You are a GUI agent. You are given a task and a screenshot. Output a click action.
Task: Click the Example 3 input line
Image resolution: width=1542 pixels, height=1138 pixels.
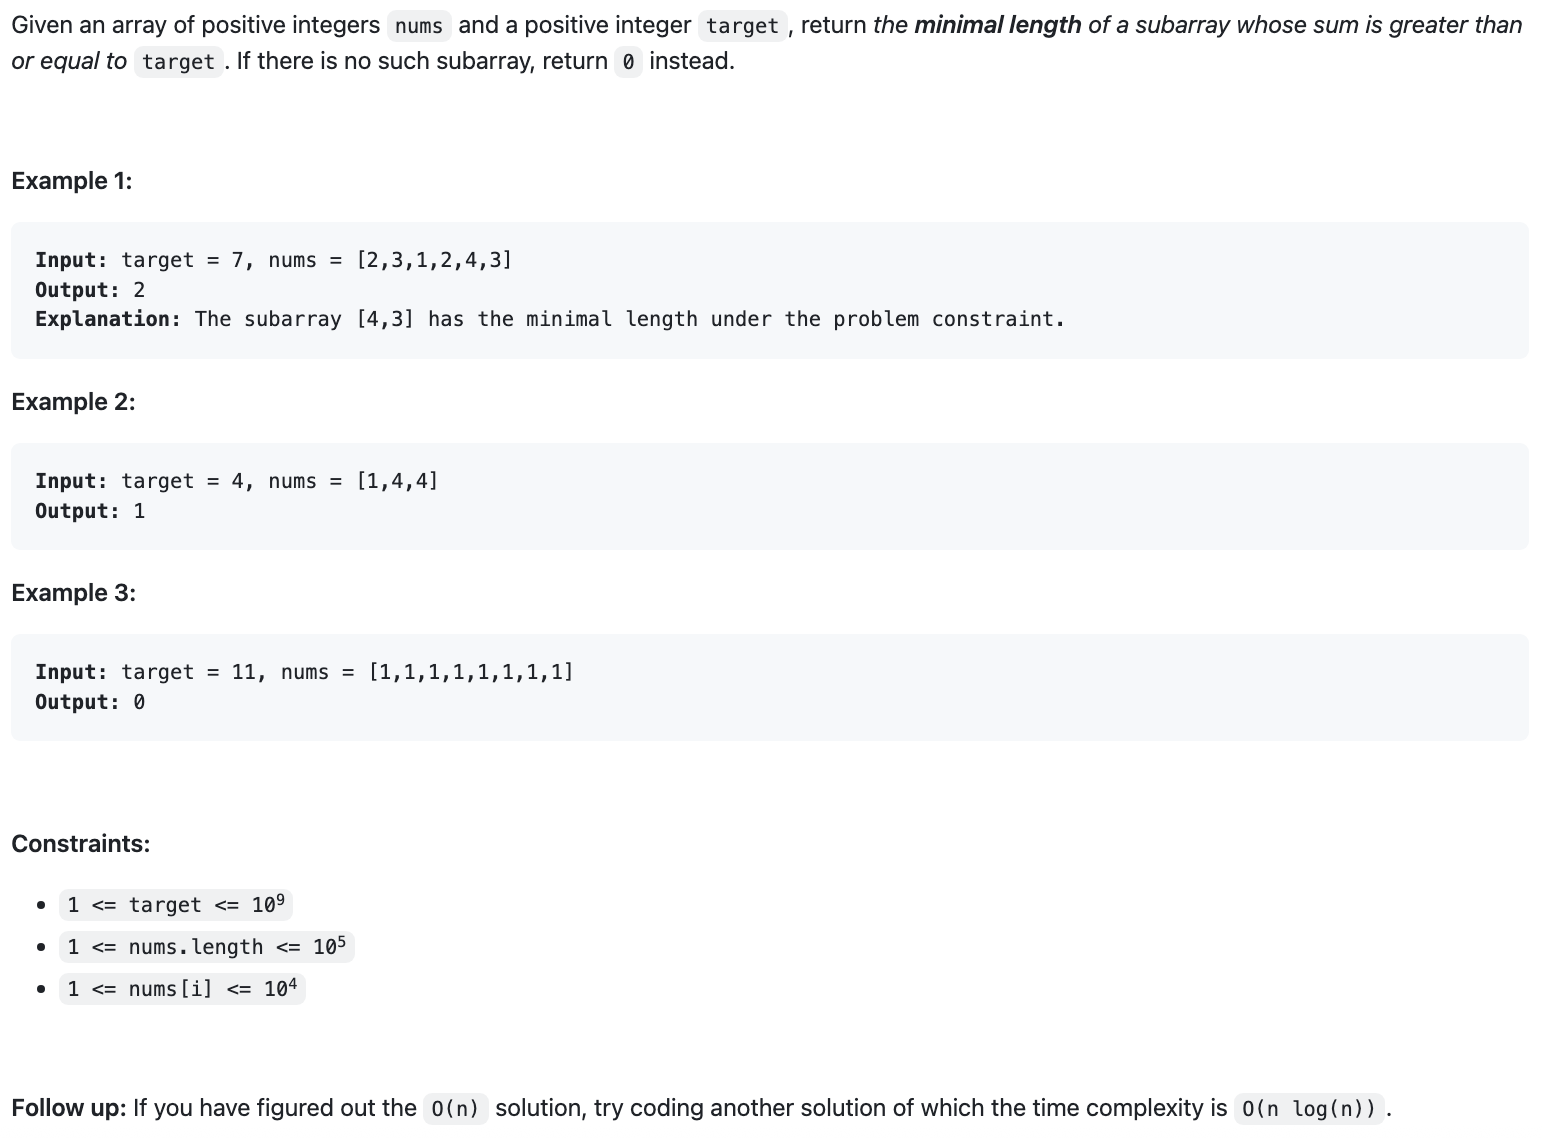tap(304, 672)
